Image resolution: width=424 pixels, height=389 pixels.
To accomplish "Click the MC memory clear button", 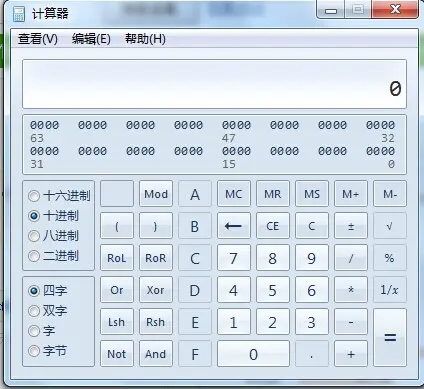I will pyautogui.click(x=234, y=194).
